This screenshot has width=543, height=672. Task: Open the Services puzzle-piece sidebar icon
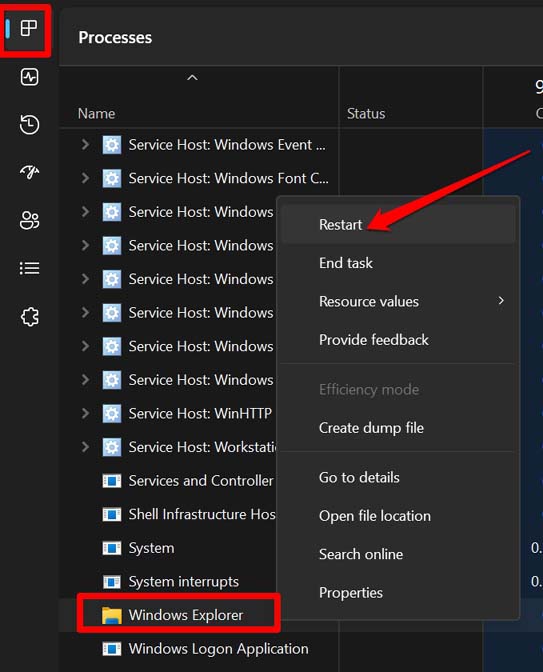(x=30, y=317)
